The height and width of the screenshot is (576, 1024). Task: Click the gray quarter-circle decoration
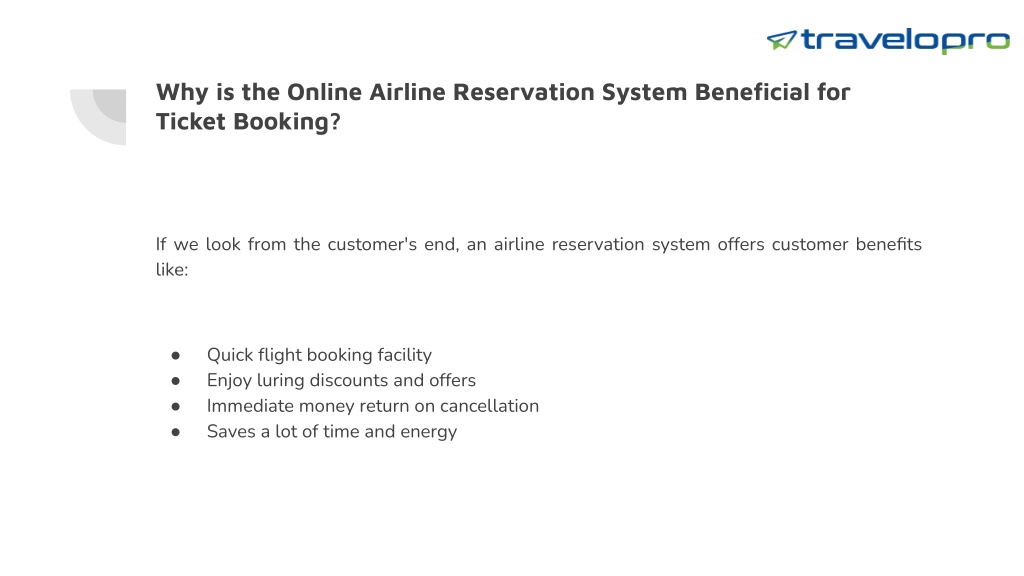pos(98,117)
